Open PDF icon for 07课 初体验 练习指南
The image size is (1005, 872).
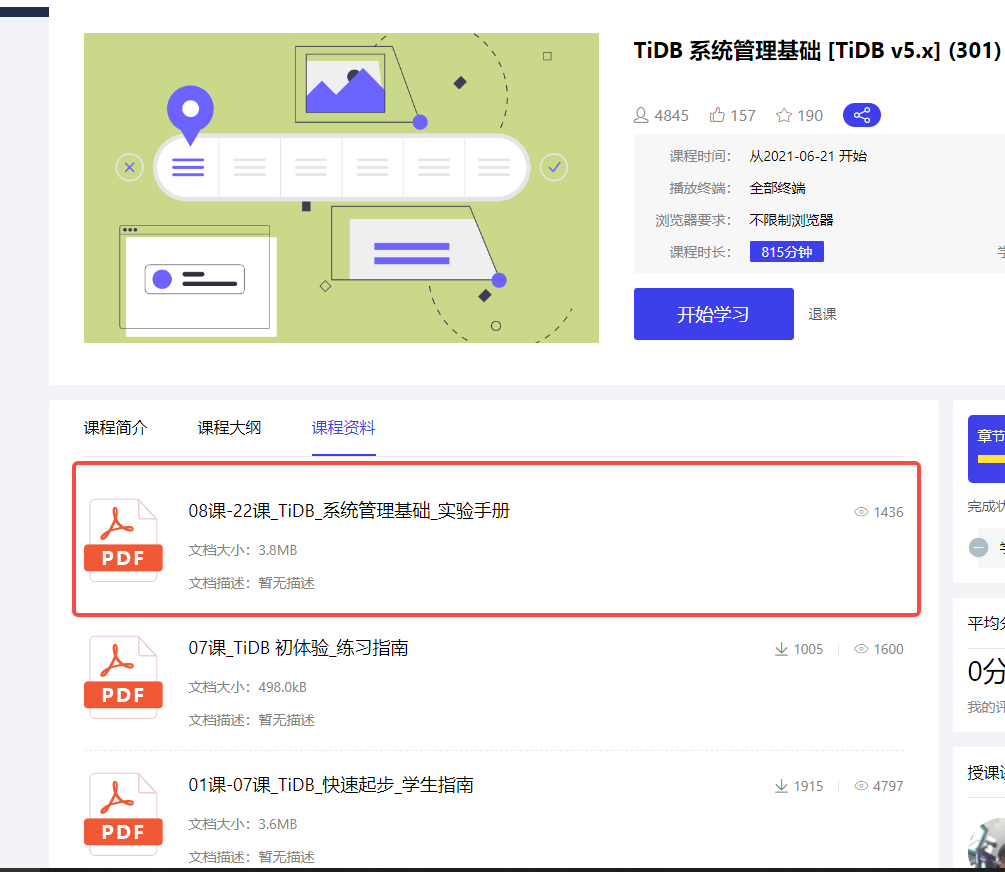coord(123,677)
